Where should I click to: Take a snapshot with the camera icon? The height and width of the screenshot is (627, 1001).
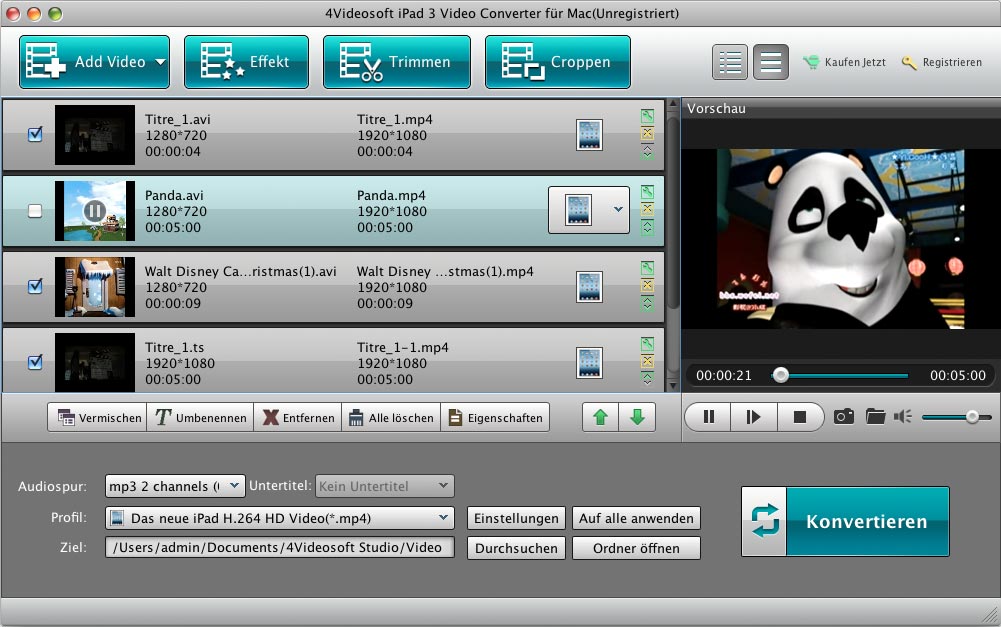coord(844,416)
